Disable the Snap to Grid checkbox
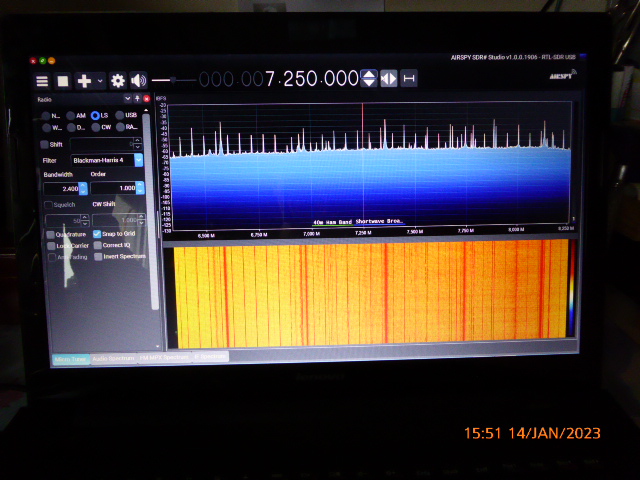Image resolution: width=640 pixels, height=480 pixels. click(x=97, y=234)
